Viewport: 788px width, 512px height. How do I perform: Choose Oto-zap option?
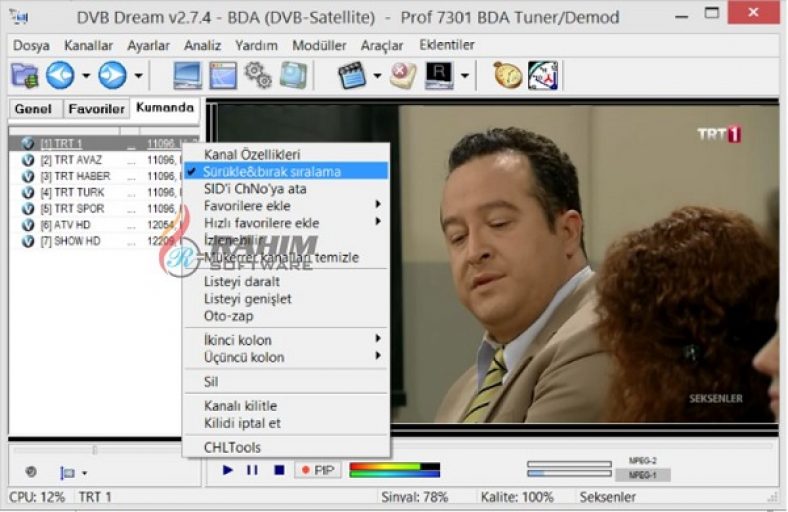[x=286, y=316]
